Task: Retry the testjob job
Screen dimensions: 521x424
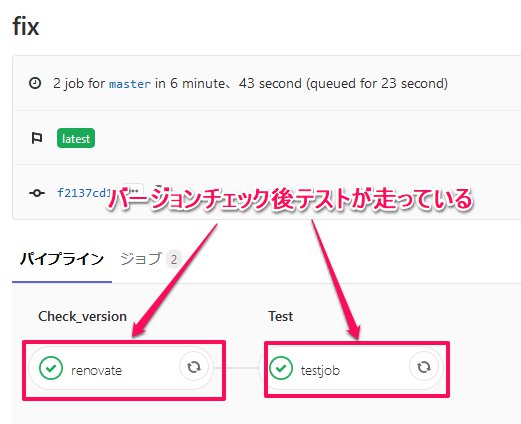Action: click(x=424, y=367)
